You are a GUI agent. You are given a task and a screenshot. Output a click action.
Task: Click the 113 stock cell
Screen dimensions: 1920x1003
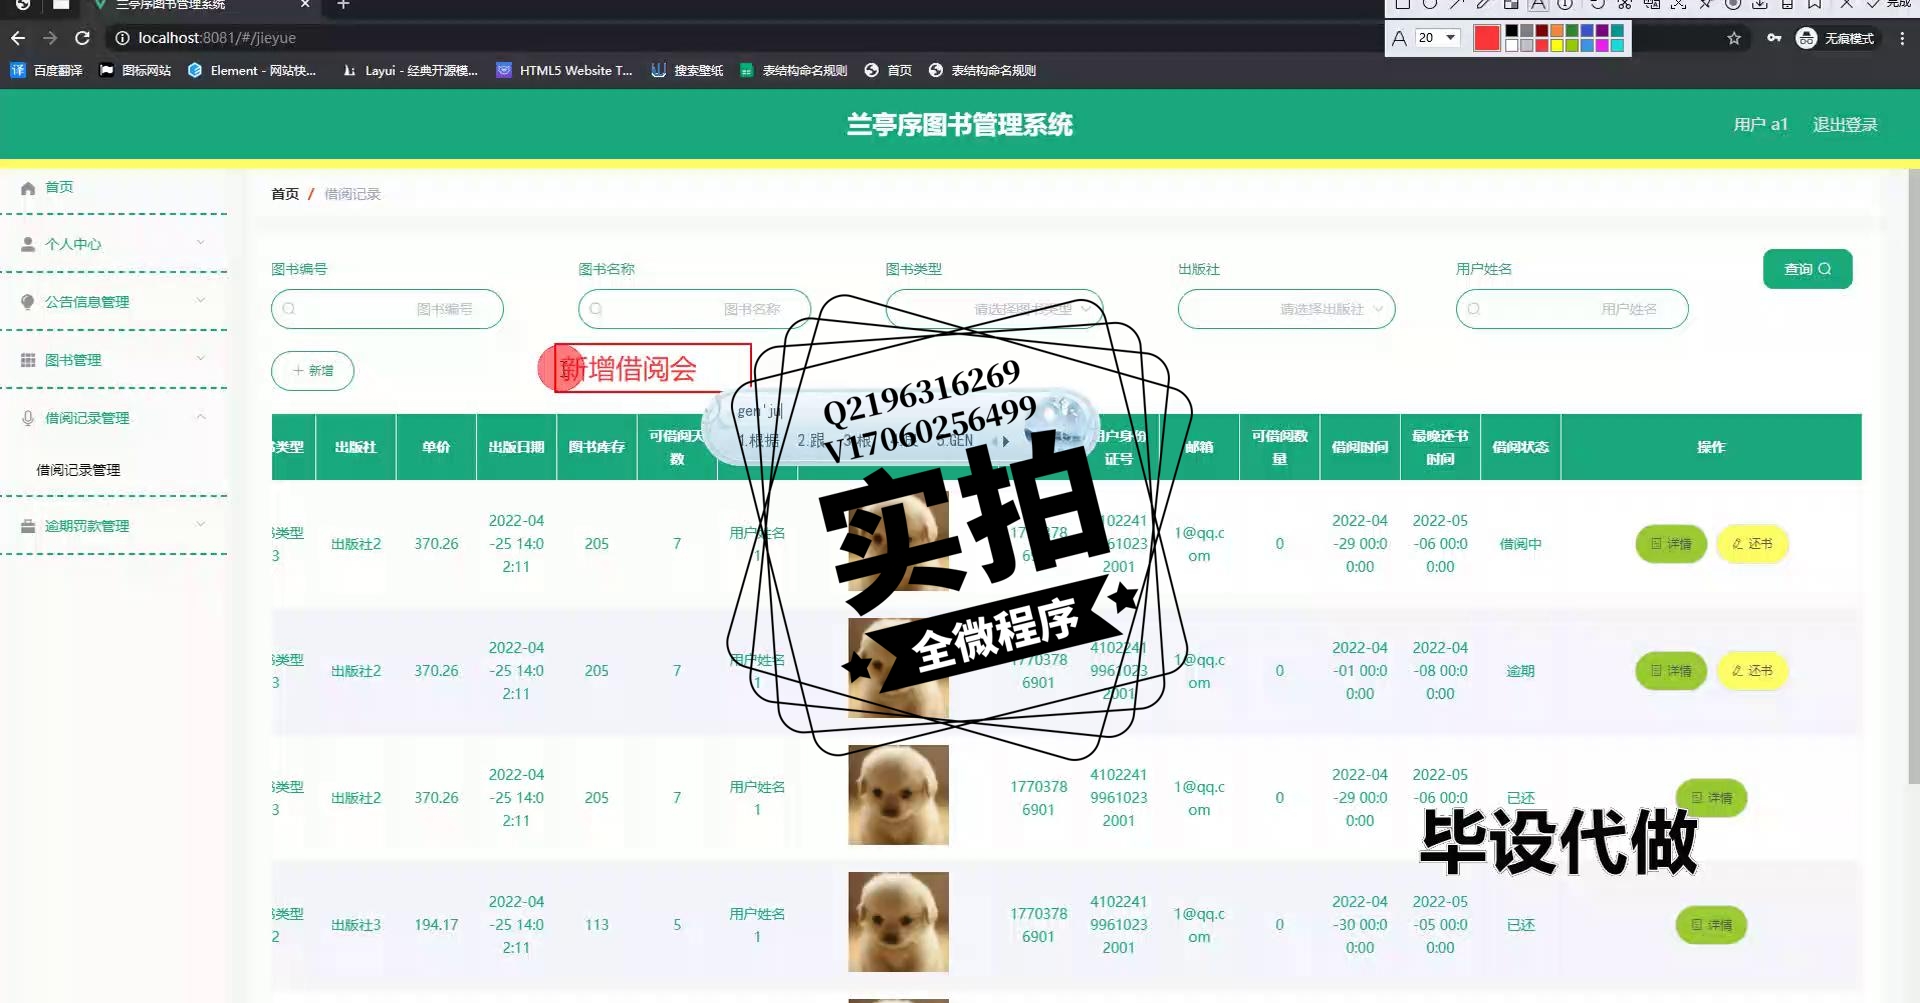596,925
